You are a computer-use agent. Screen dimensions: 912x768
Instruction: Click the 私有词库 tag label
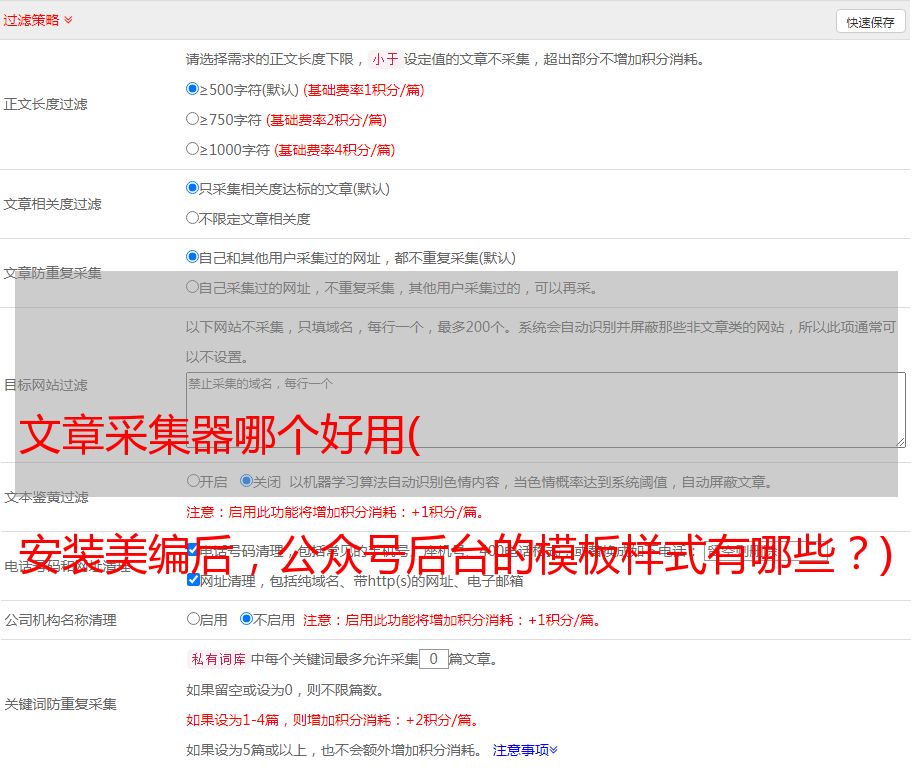tap(218, 659)
